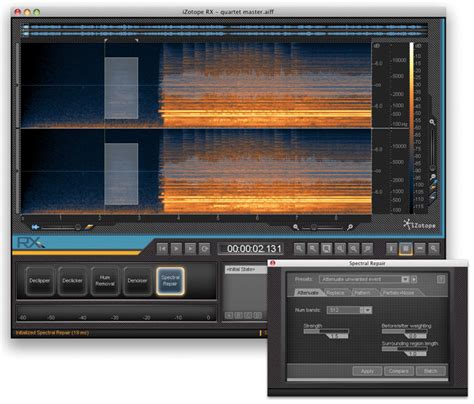Switch to the Partials+Noise tab
474x404 pixels.
coord(398,292)
